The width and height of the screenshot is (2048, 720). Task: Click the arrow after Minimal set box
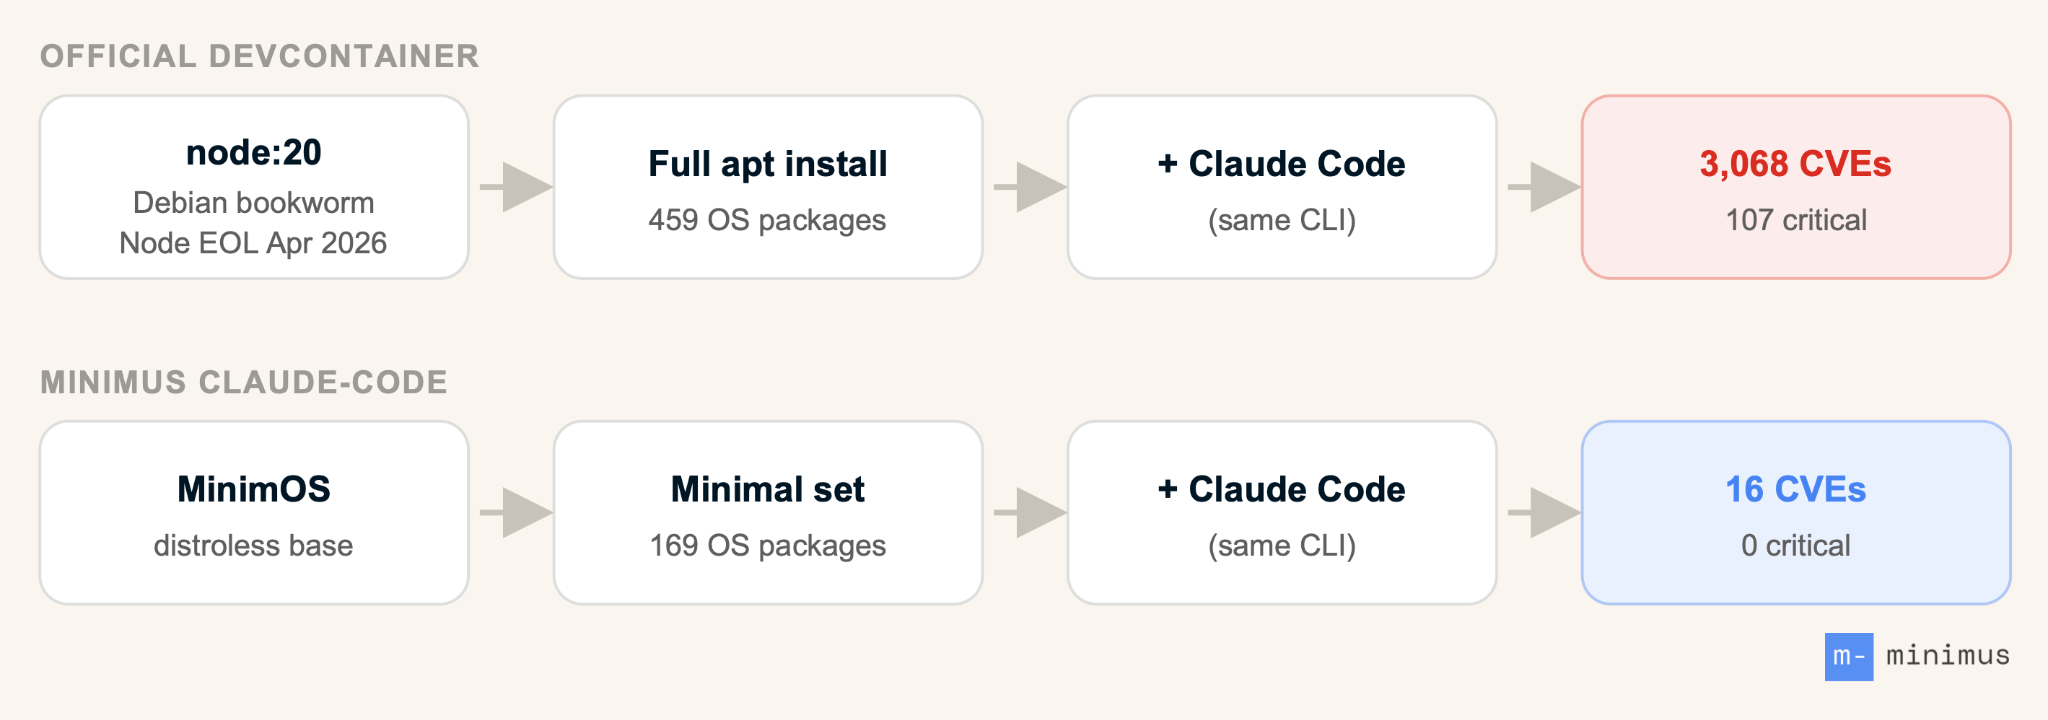(x=1030, y=513)
